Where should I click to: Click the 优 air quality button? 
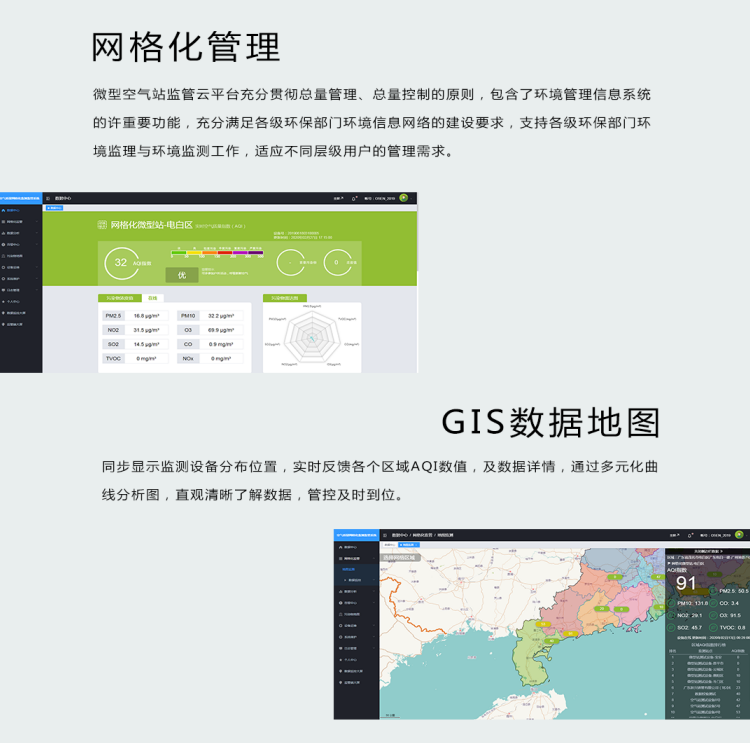pyautogui.click(x=181, y=274)
